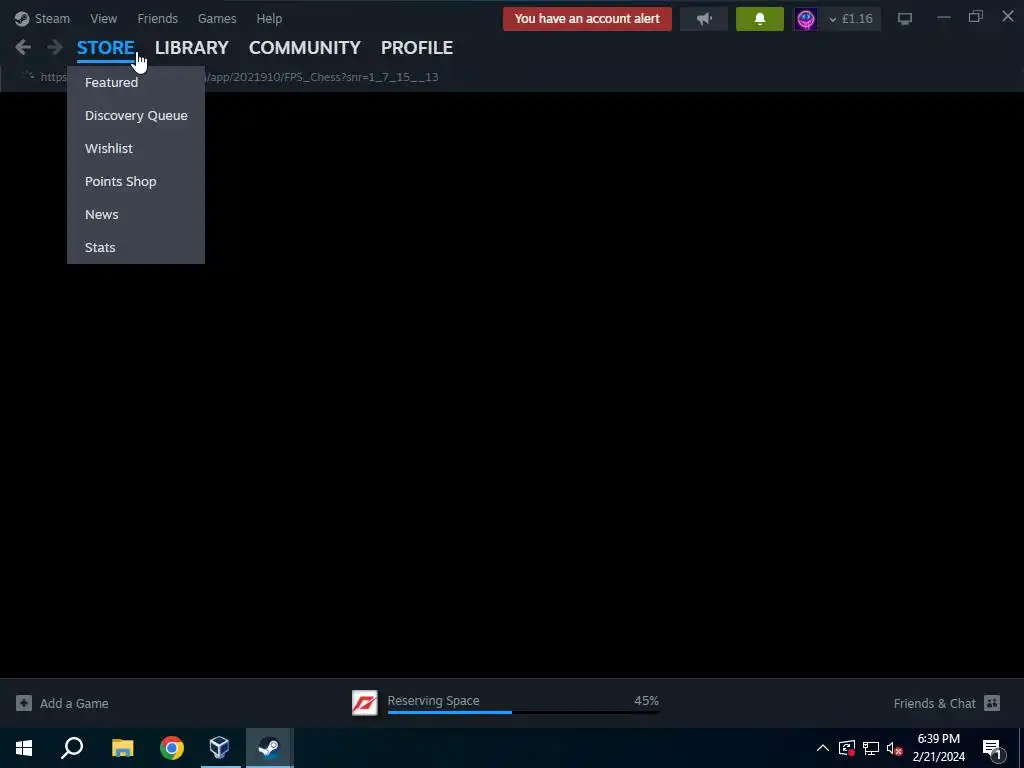Click Steam icon in taskbar
This screenshot has height=768, width=1024.
pos(269,748)
